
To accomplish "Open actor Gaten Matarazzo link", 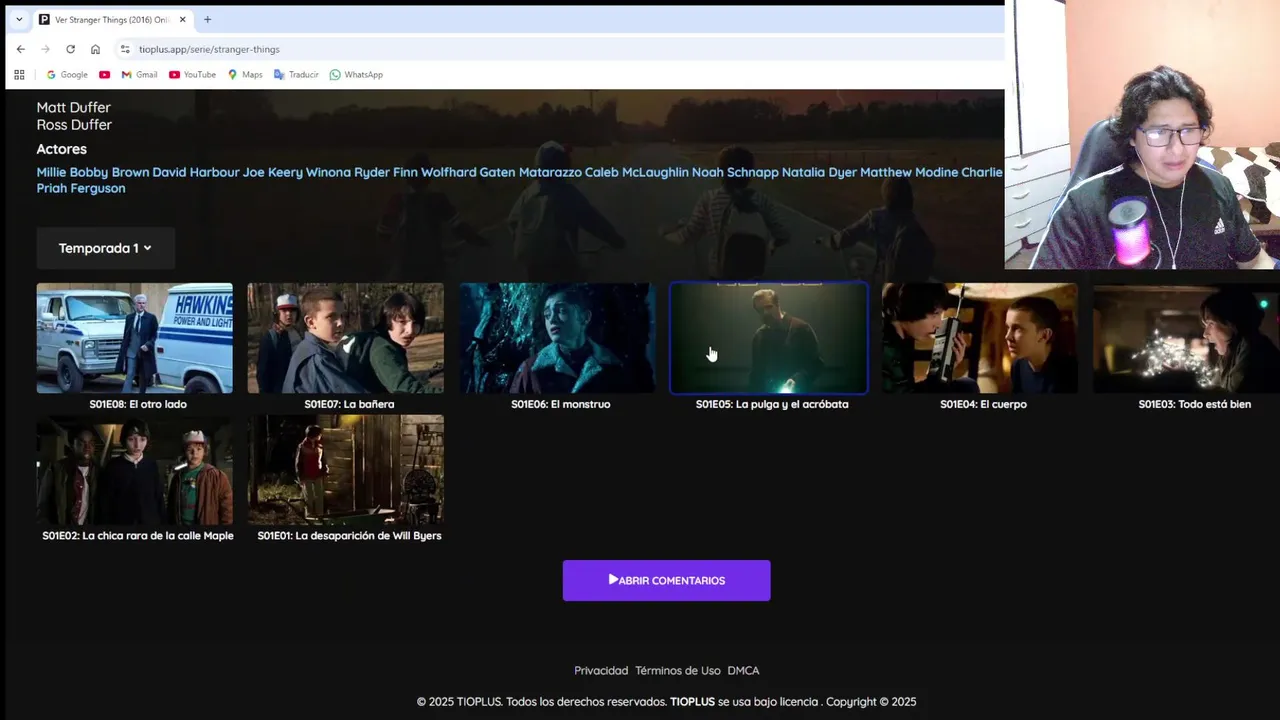I will (530, 172).
